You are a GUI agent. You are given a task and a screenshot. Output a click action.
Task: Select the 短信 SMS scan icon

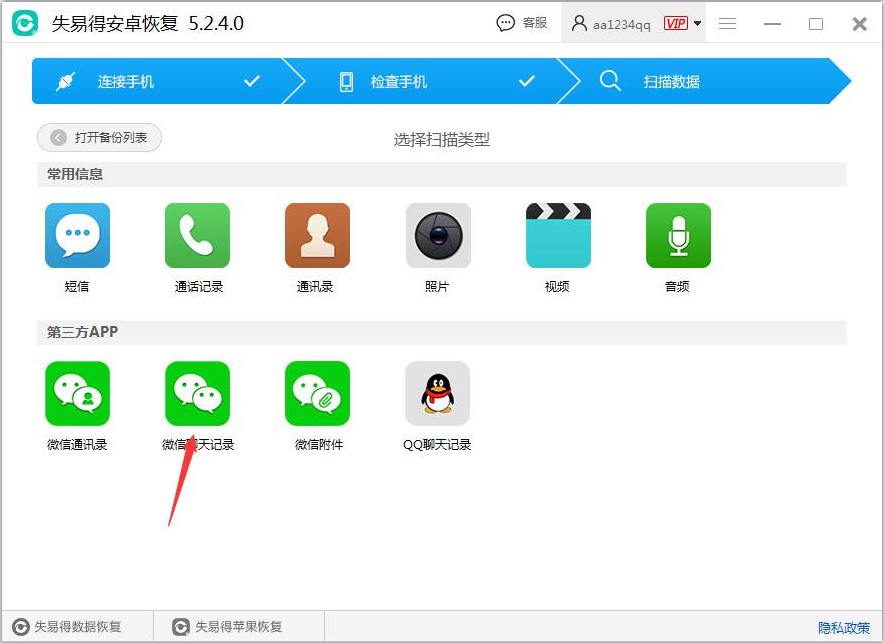tap(77, 236)
